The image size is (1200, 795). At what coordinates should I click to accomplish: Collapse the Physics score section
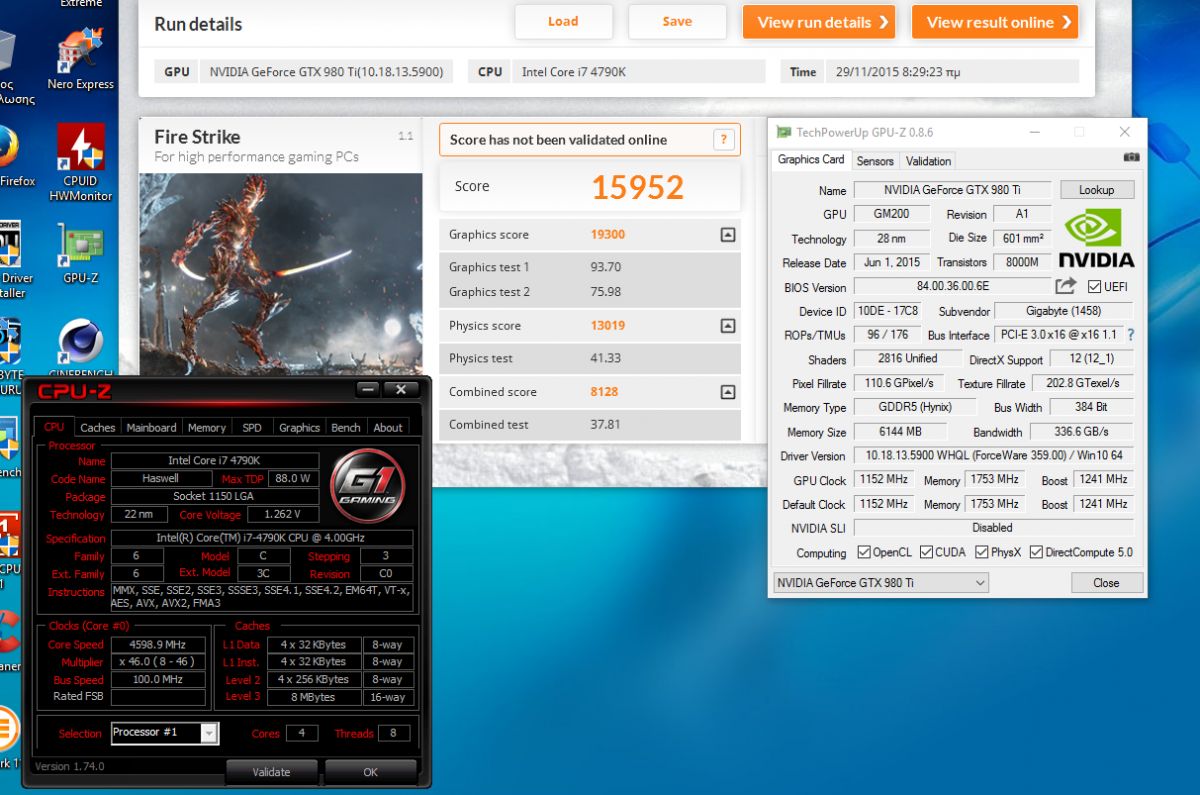point(728,325)
